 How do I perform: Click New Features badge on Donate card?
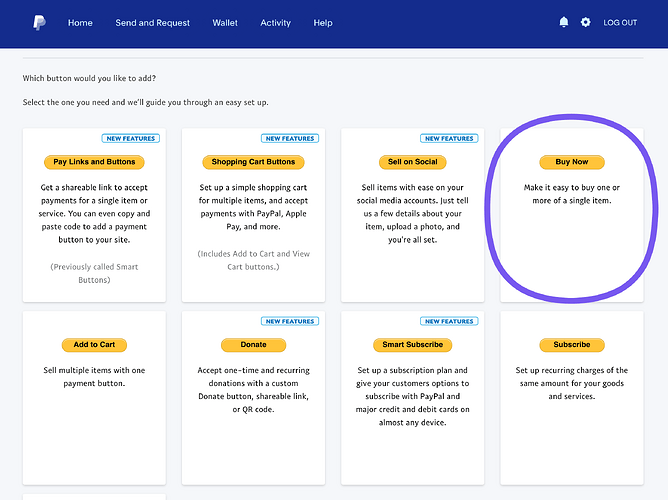pyautogui.click(x=290, y=321)
